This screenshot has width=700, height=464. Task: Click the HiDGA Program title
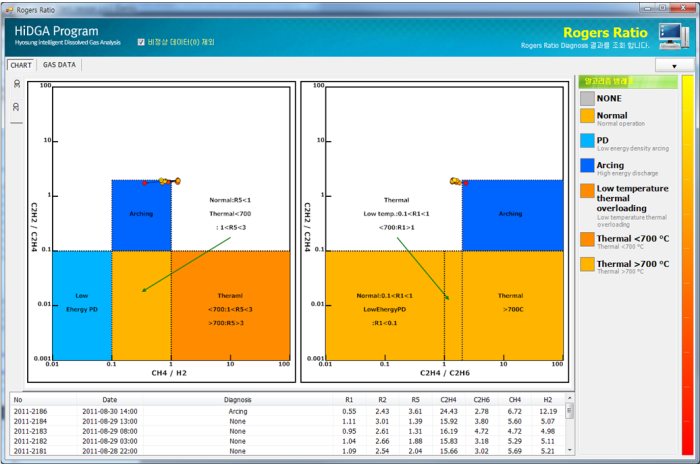56,31
